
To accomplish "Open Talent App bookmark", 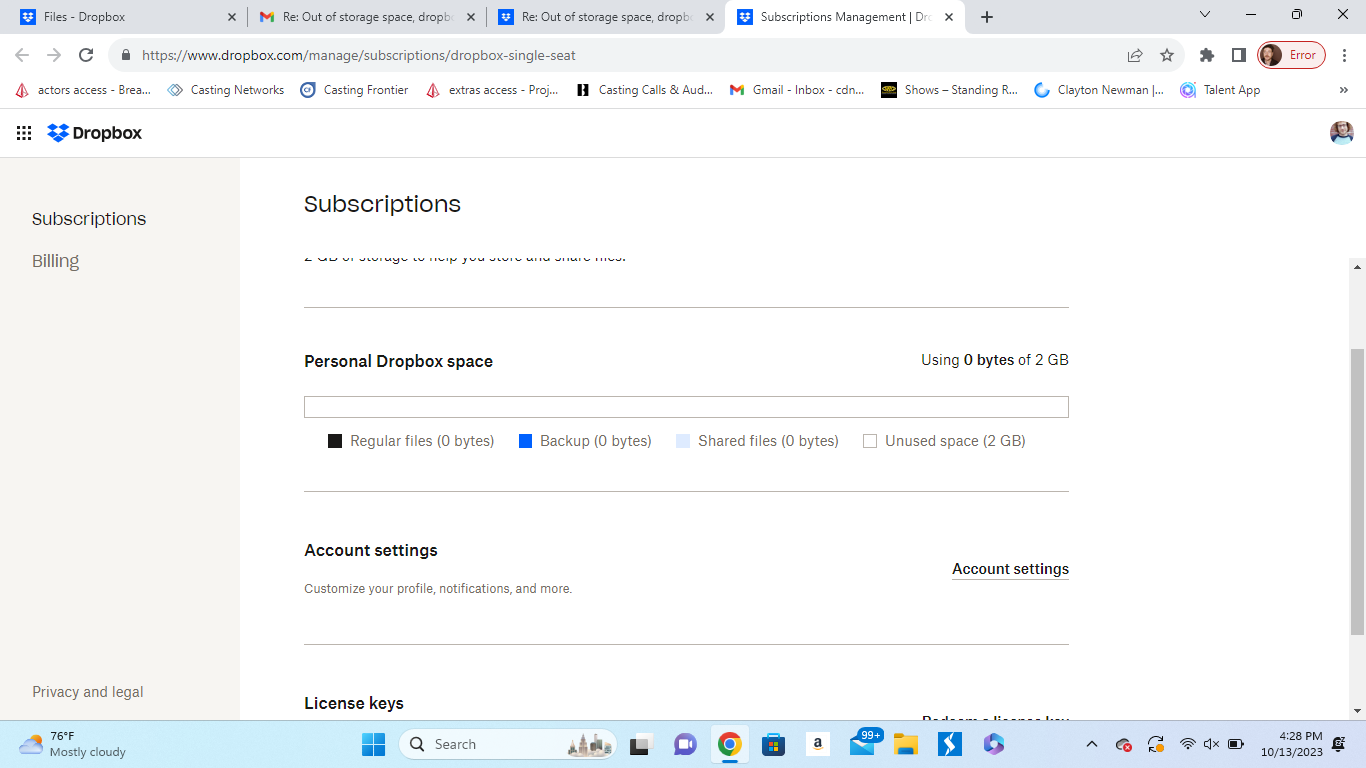I will (1221, 90).
